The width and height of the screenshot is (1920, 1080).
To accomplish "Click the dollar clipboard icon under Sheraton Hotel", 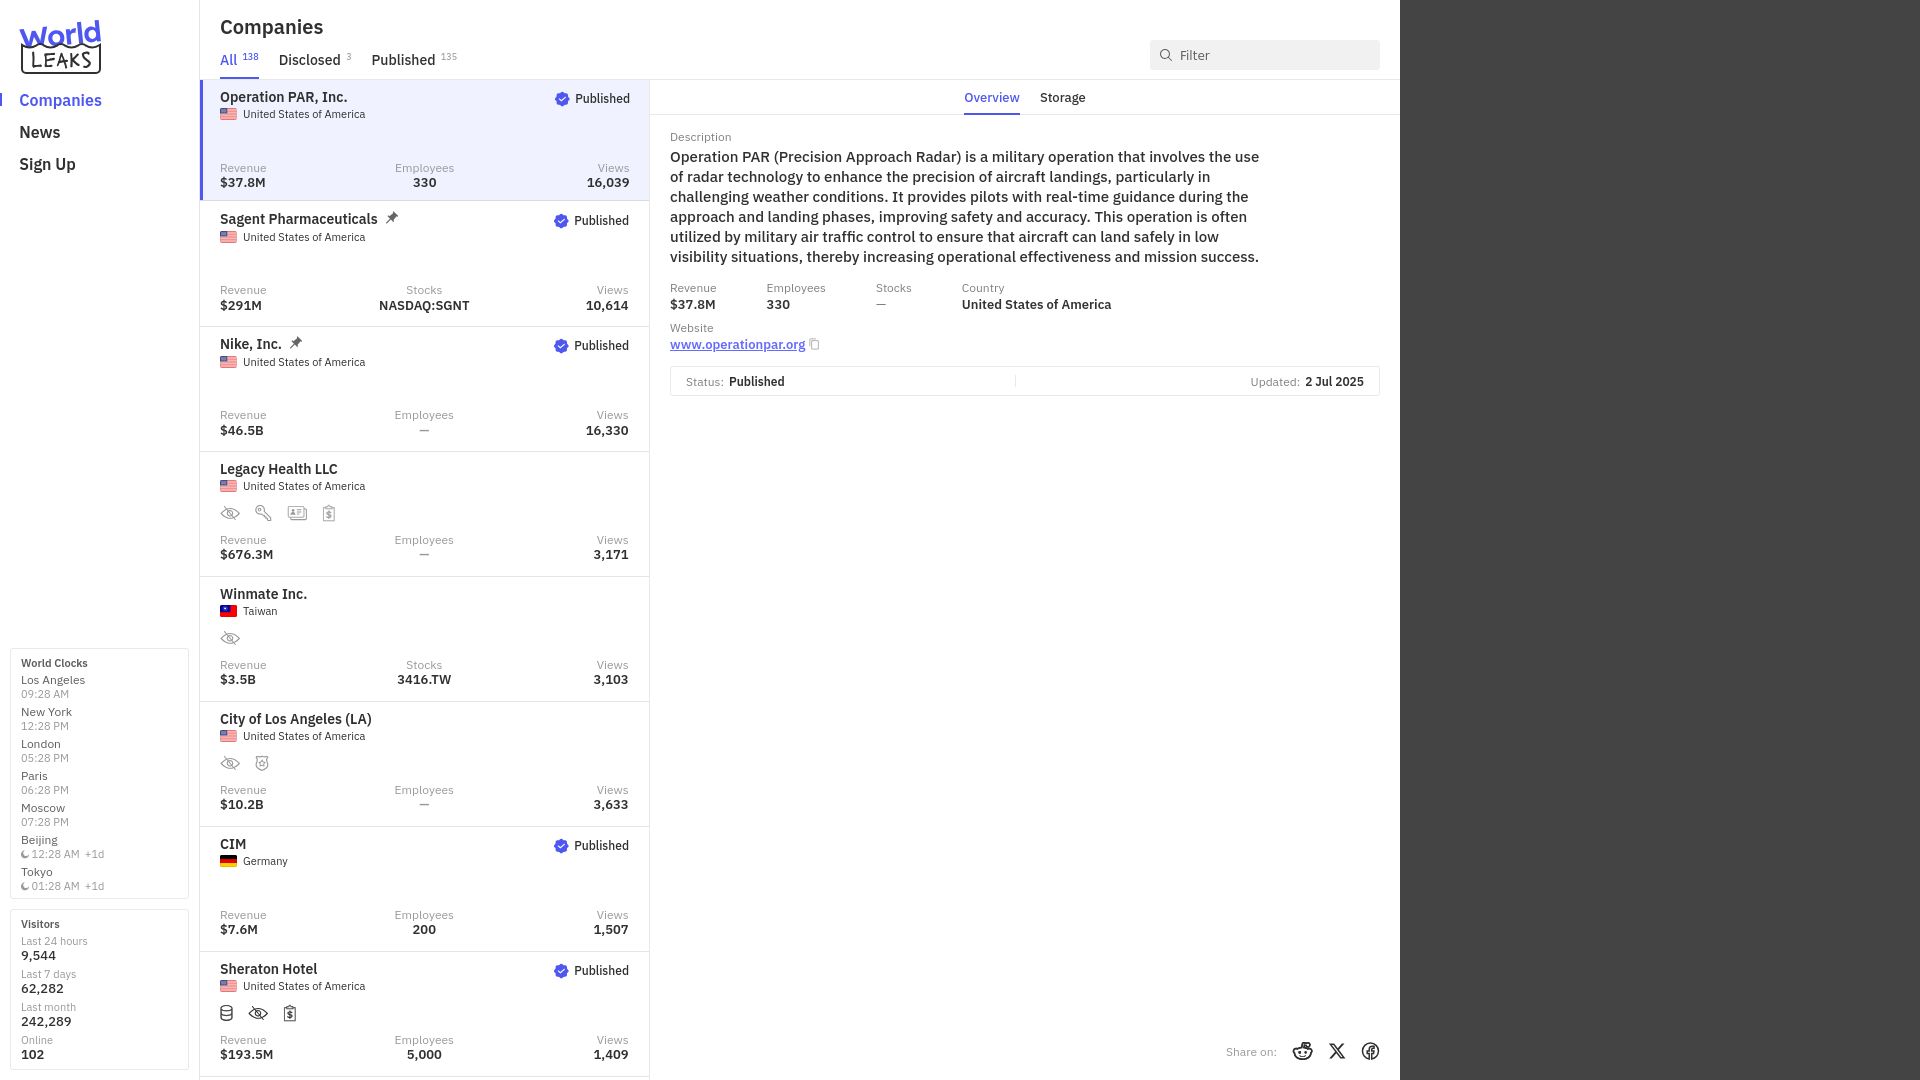I will click(x=290, y=1013).
